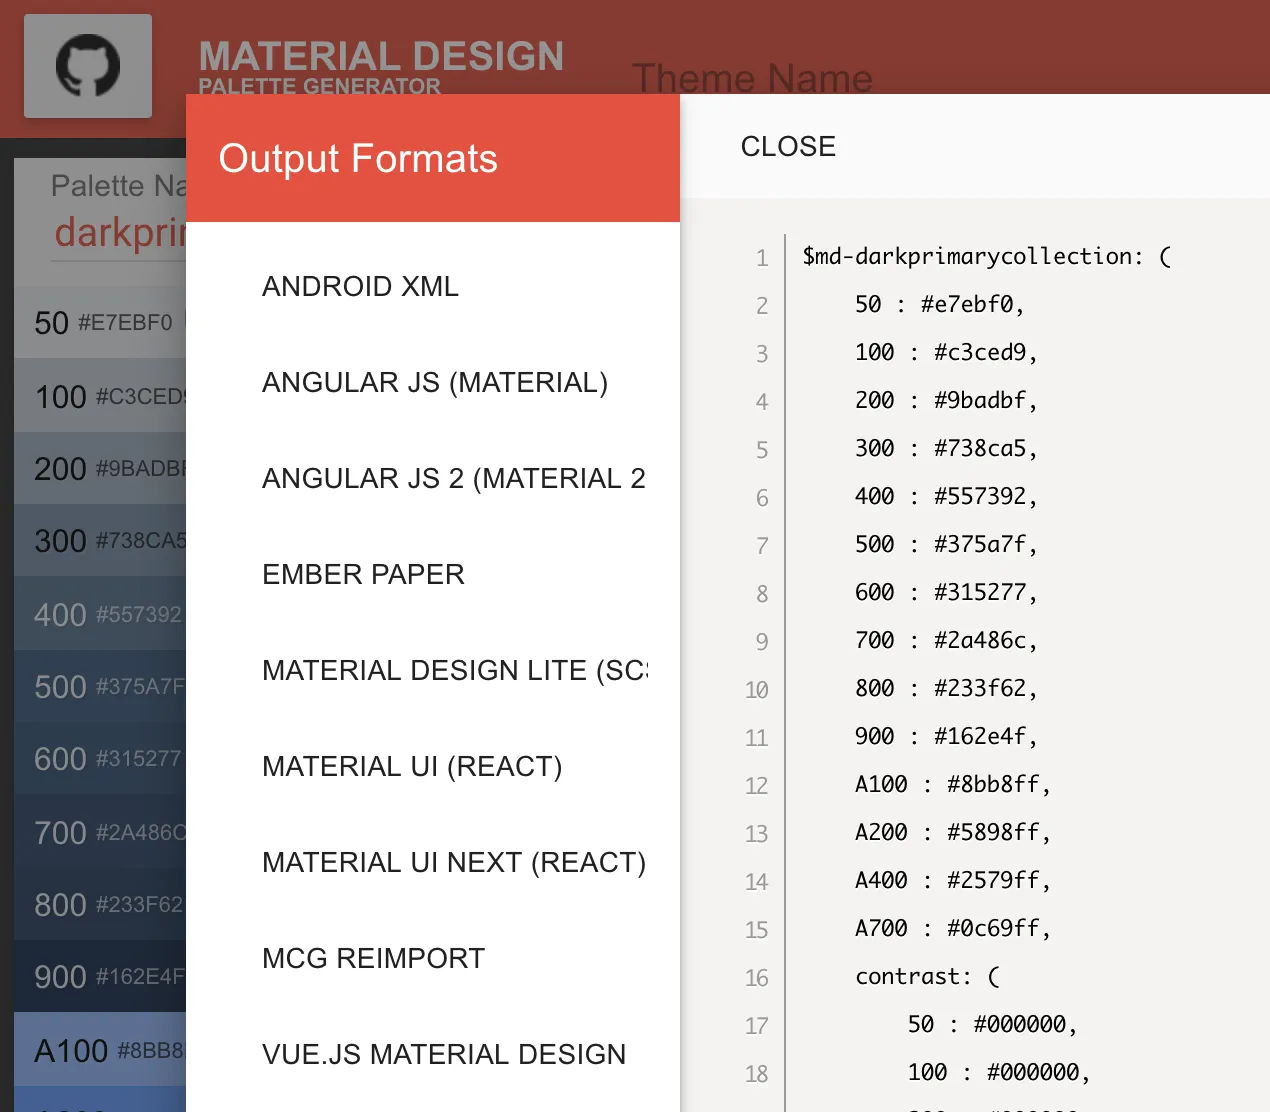The image size is (1270, 1112).
Task: Click code line '50 : #000000,' on line 17
Action: coord(992,1024)
